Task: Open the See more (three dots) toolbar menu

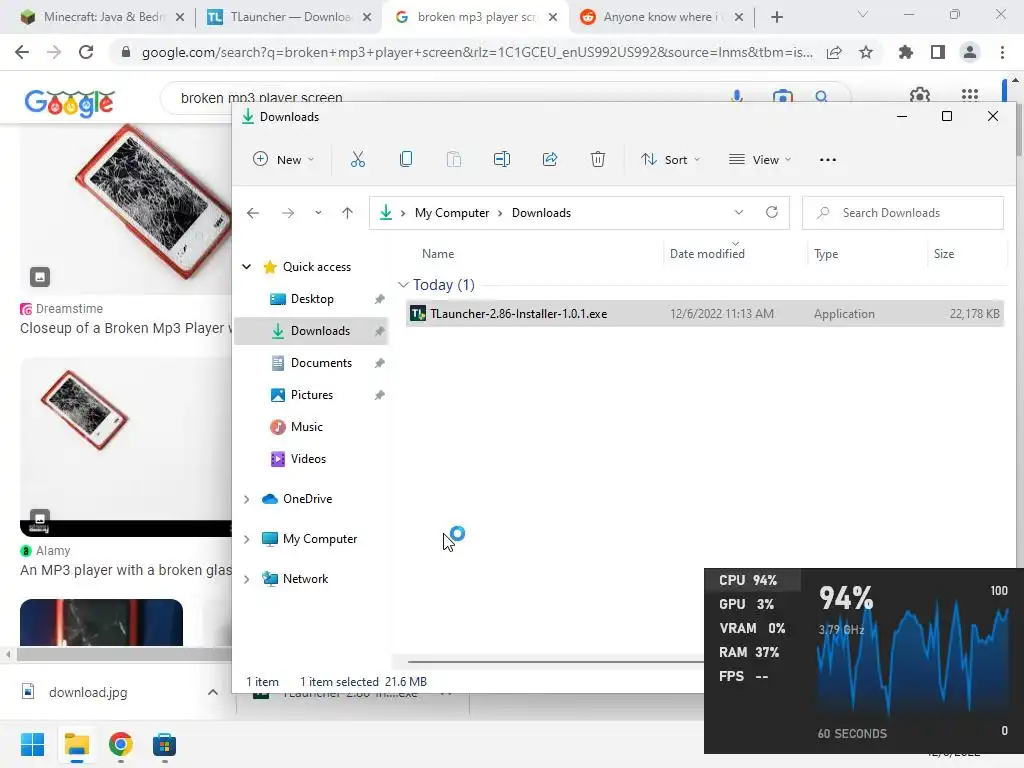Action: click(827, 159)
